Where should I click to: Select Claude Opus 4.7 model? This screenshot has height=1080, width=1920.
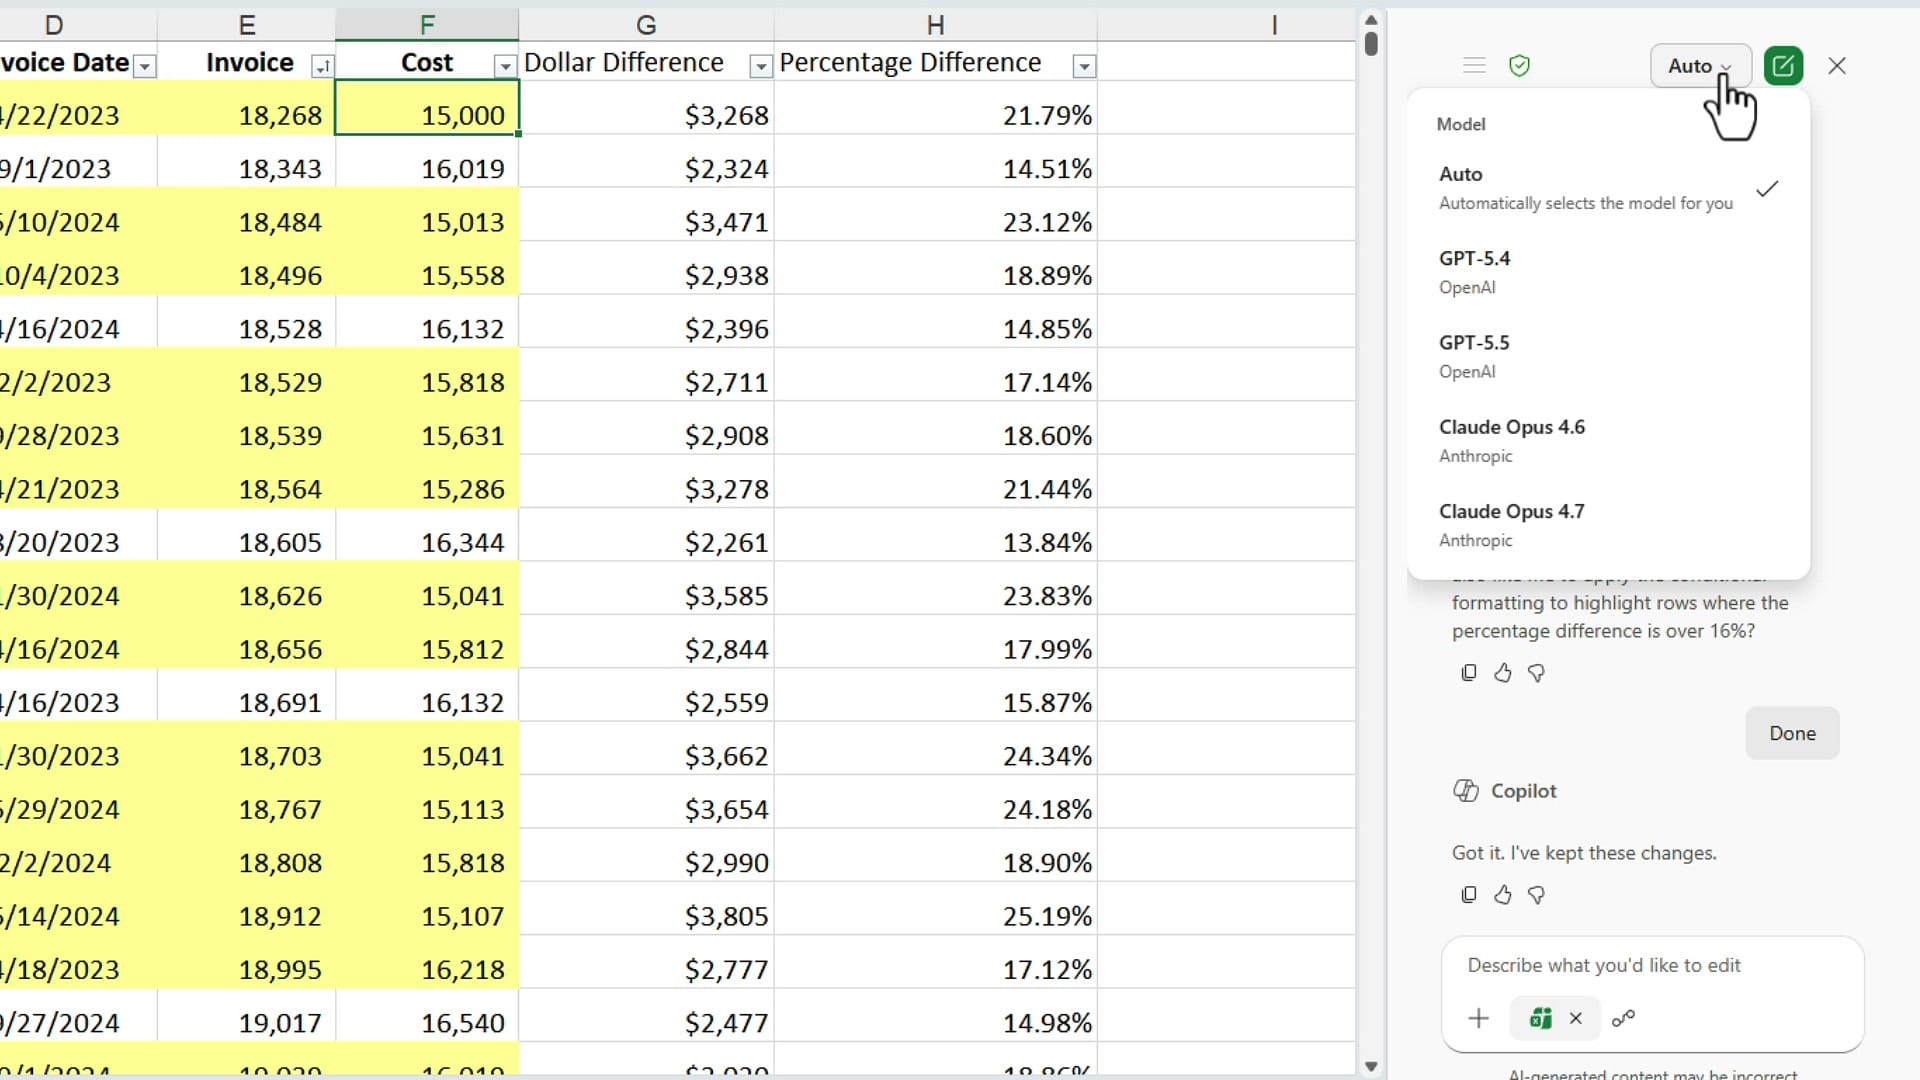point(1608,525)
